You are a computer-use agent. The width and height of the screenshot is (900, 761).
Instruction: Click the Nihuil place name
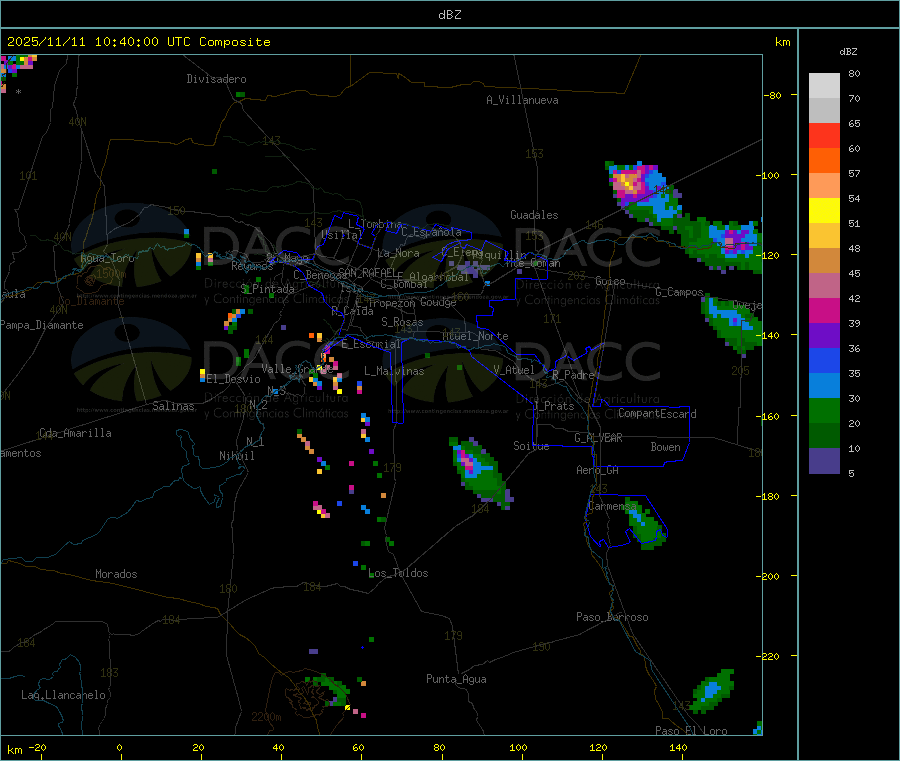tap(237, 456)
